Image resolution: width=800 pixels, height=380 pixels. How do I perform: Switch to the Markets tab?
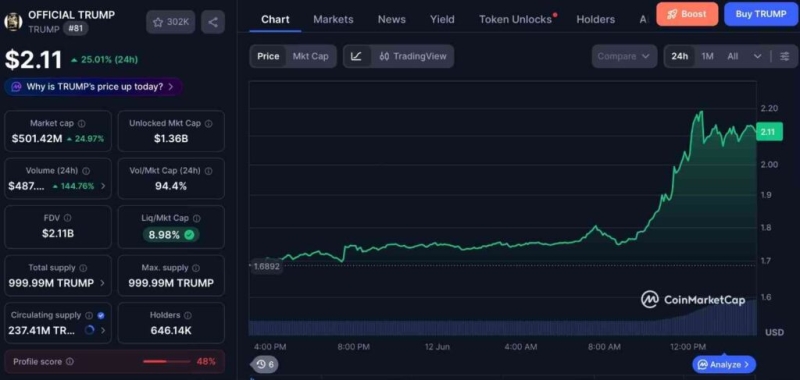[x=333, y=19]
